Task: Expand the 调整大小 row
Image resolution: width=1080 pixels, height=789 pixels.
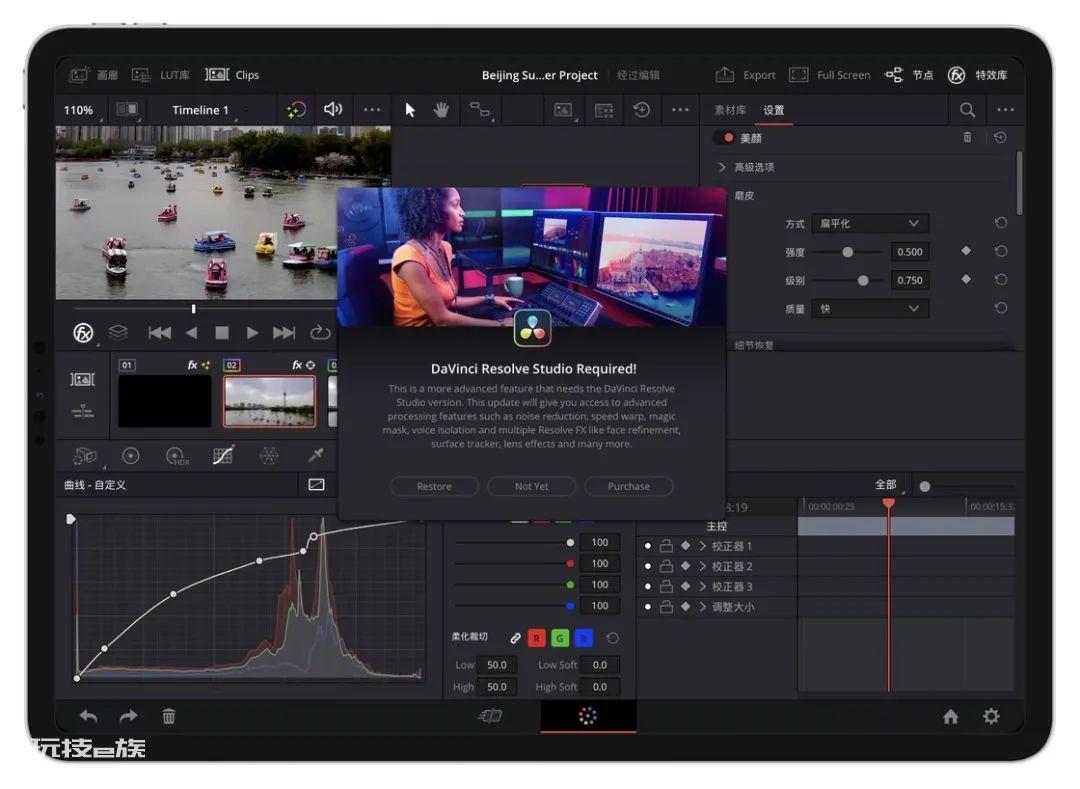Action: coord(703,607)
